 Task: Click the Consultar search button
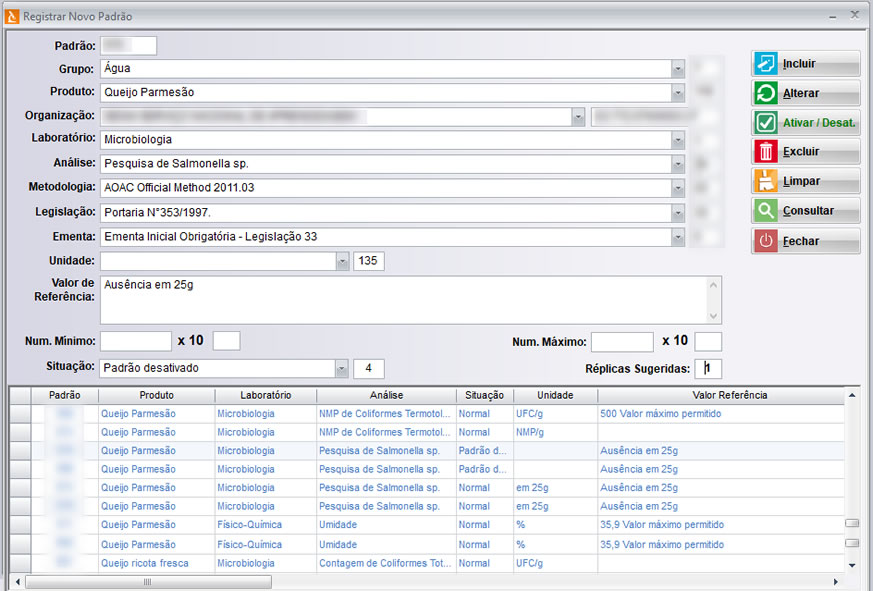point(806,211)
